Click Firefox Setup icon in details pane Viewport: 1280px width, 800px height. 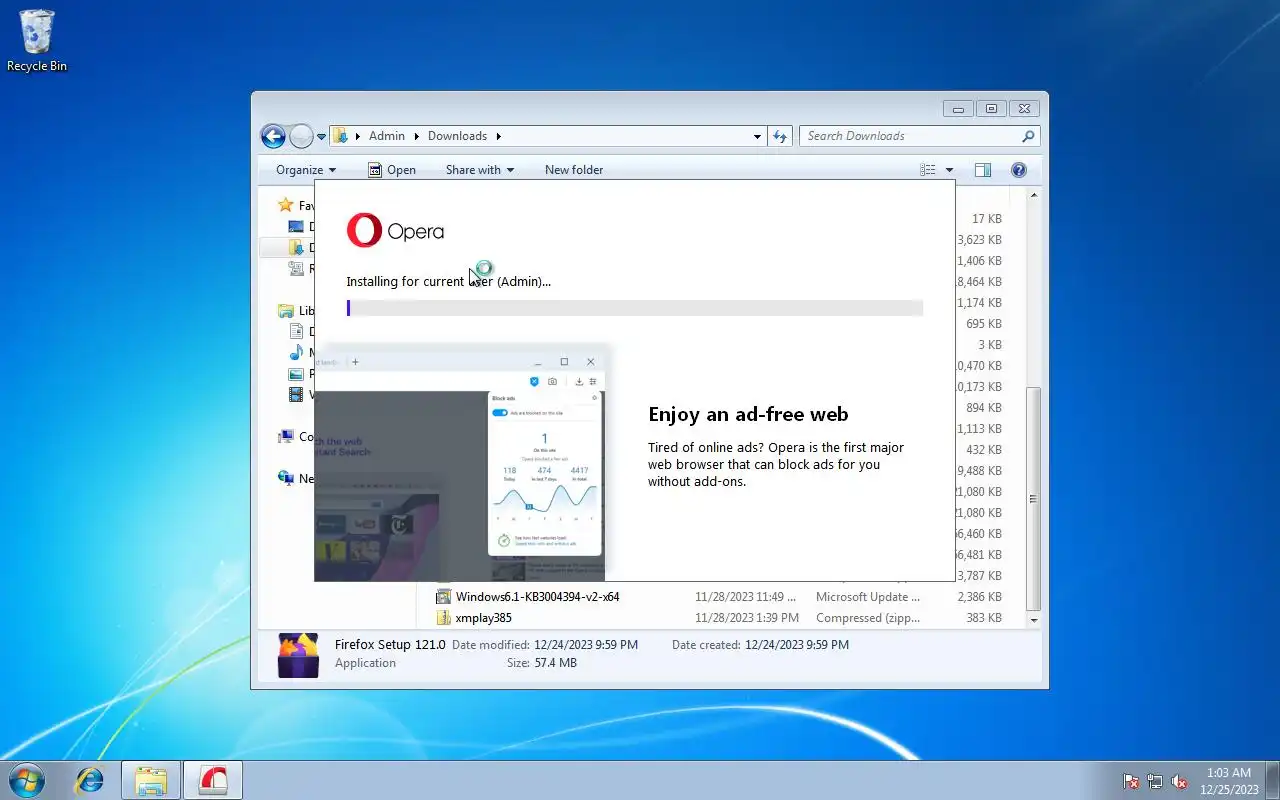click(x=298, y=655)
